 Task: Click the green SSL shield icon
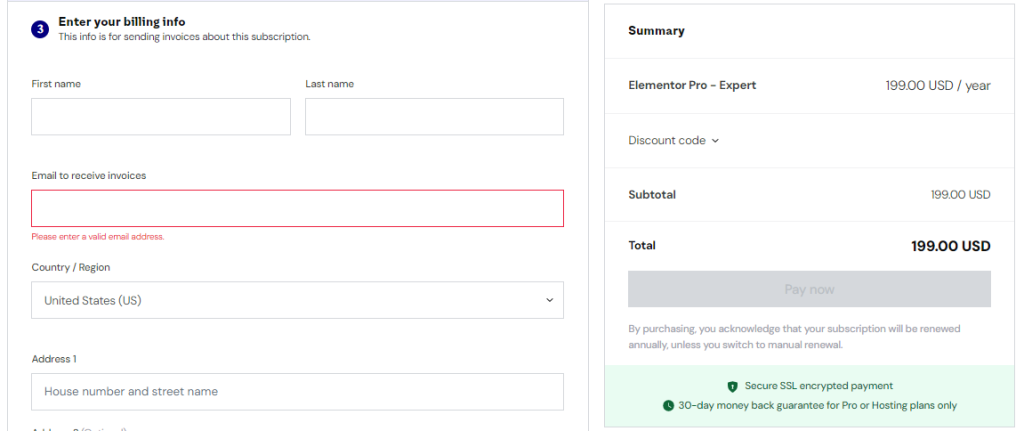point(732,387)
